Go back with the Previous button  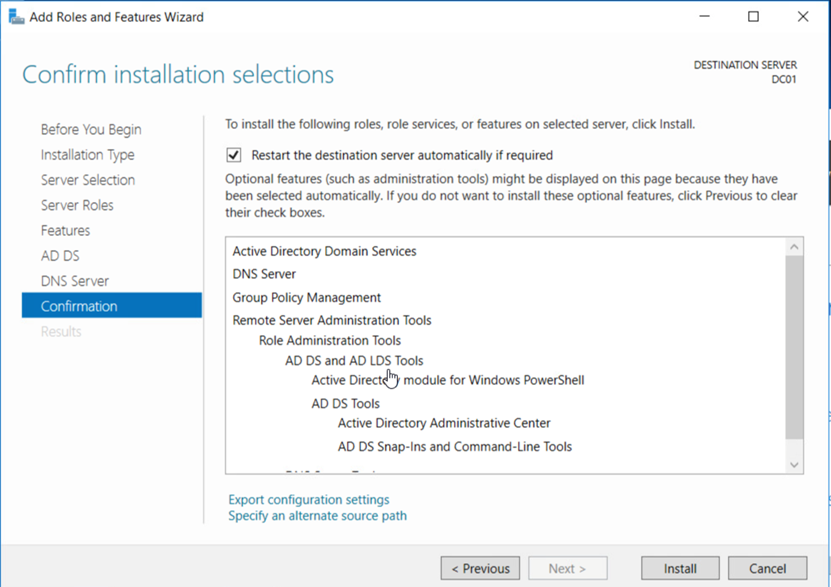[x=480, y=568]
